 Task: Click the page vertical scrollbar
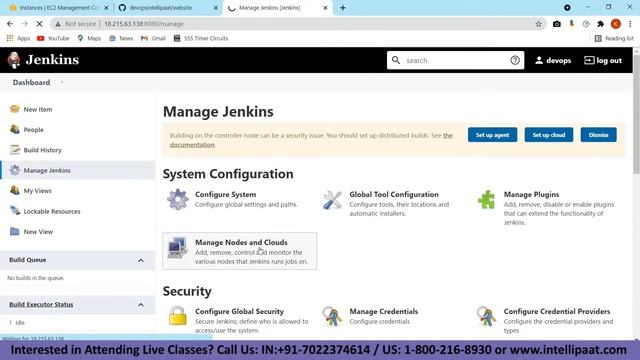(636, 114)
